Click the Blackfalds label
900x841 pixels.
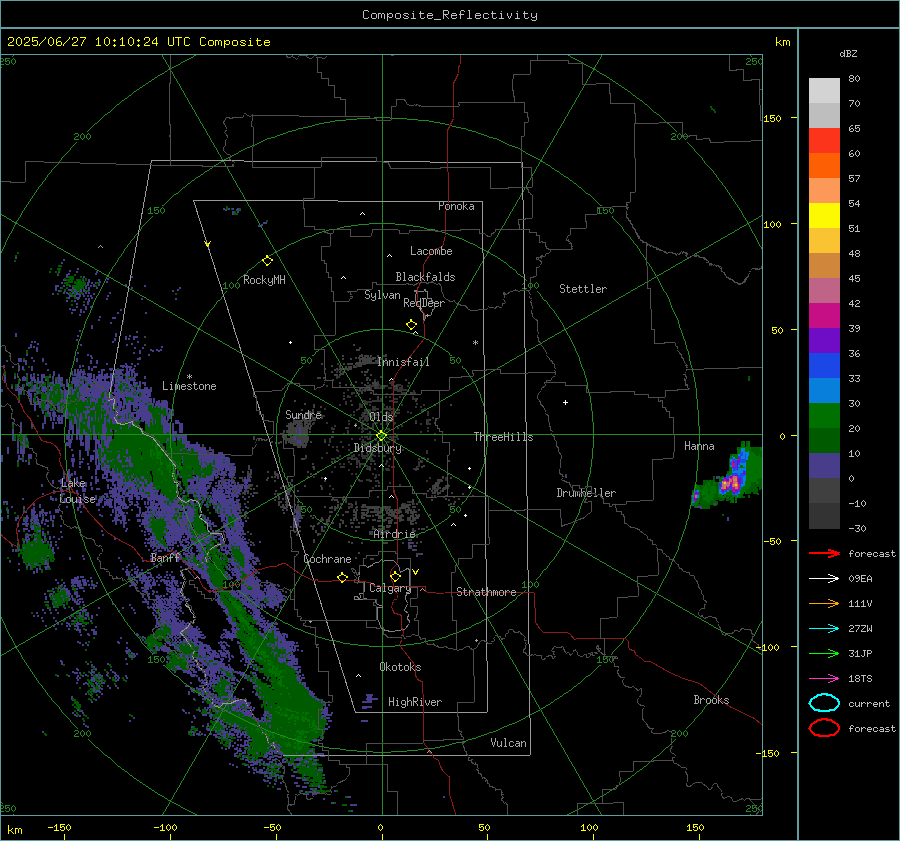click(425, 277)
